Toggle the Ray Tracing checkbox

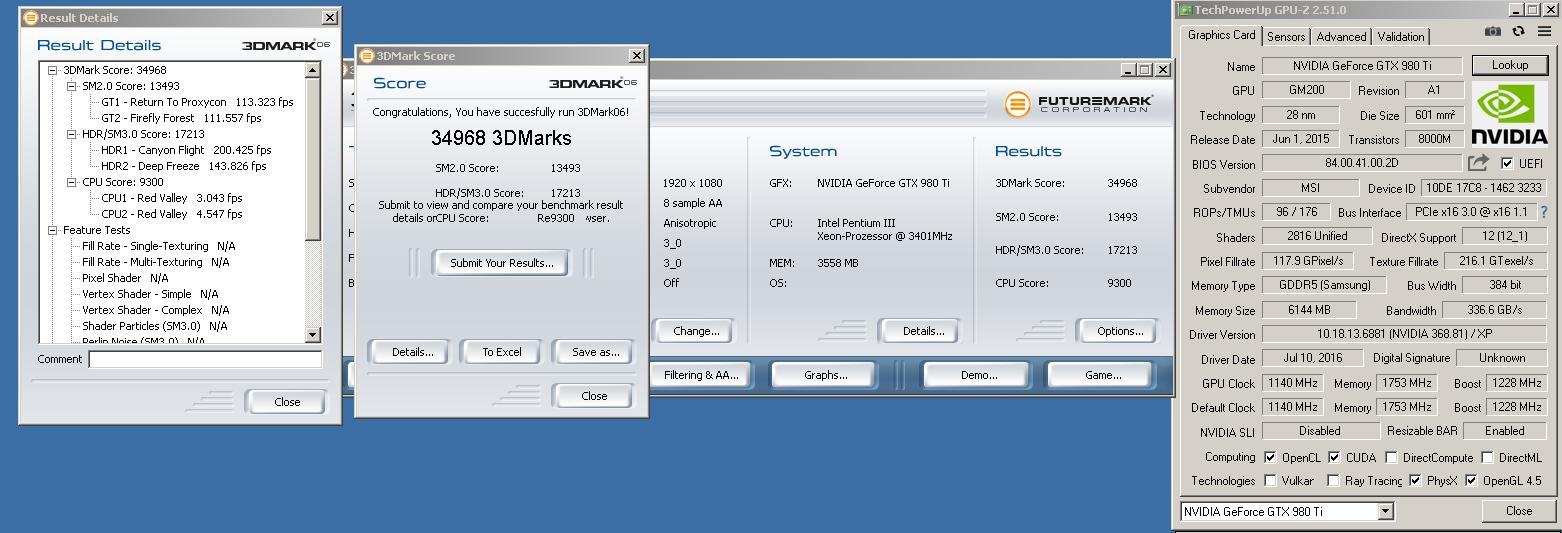[x=1333, y=481]
